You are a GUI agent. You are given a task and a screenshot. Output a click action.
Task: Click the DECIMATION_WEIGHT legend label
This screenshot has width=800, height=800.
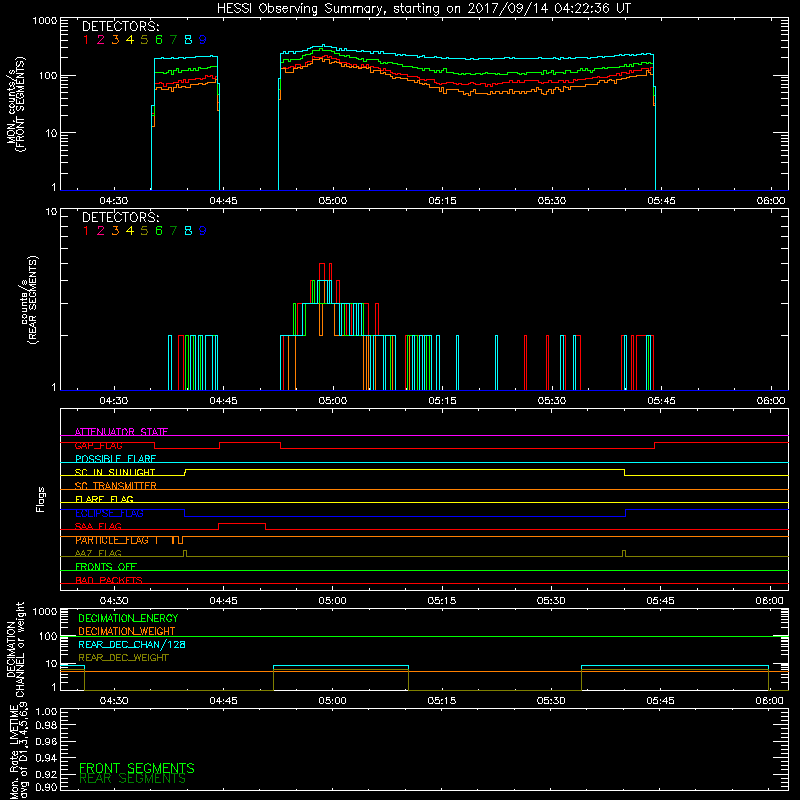pos(127,631)
